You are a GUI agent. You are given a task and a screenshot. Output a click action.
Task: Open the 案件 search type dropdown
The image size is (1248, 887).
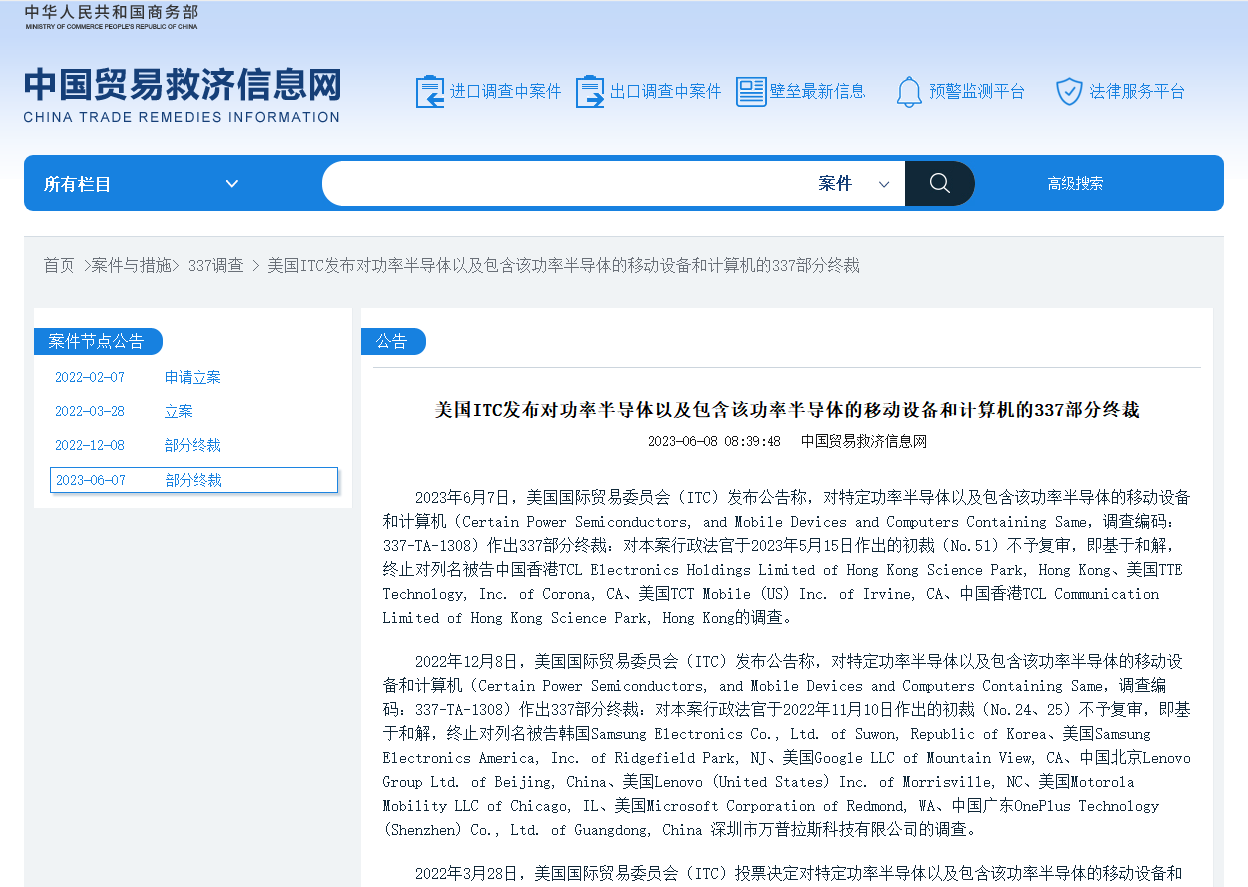854,184
